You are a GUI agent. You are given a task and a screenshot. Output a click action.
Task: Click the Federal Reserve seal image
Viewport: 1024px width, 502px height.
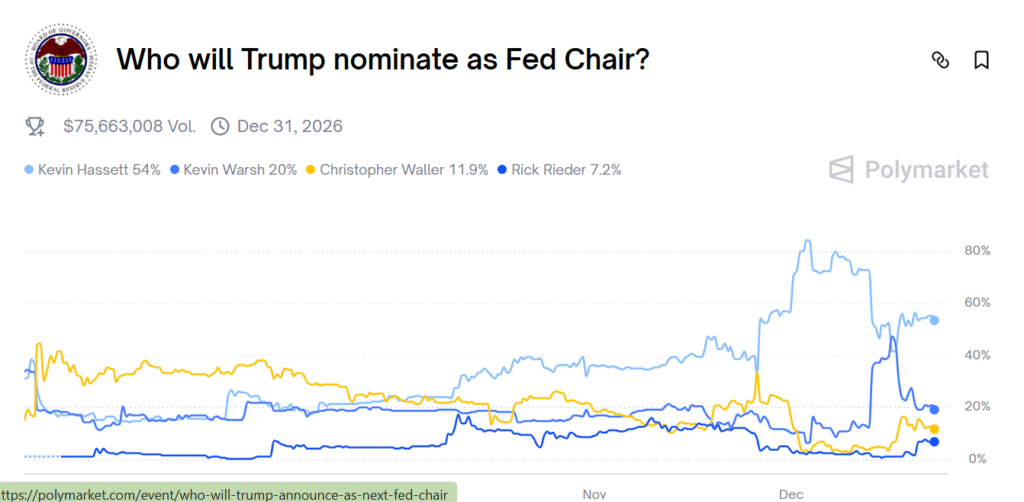pos(59,62)
